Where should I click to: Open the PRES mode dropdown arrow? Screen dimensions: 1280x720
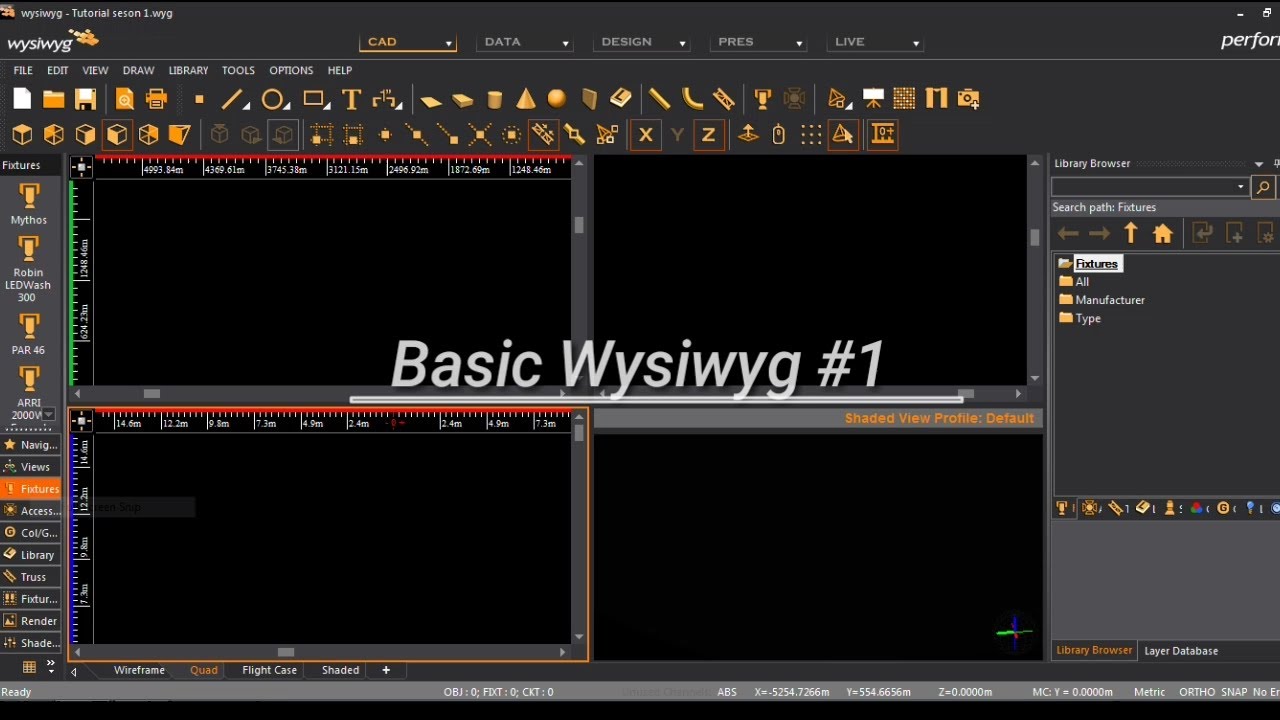[799, 44]
